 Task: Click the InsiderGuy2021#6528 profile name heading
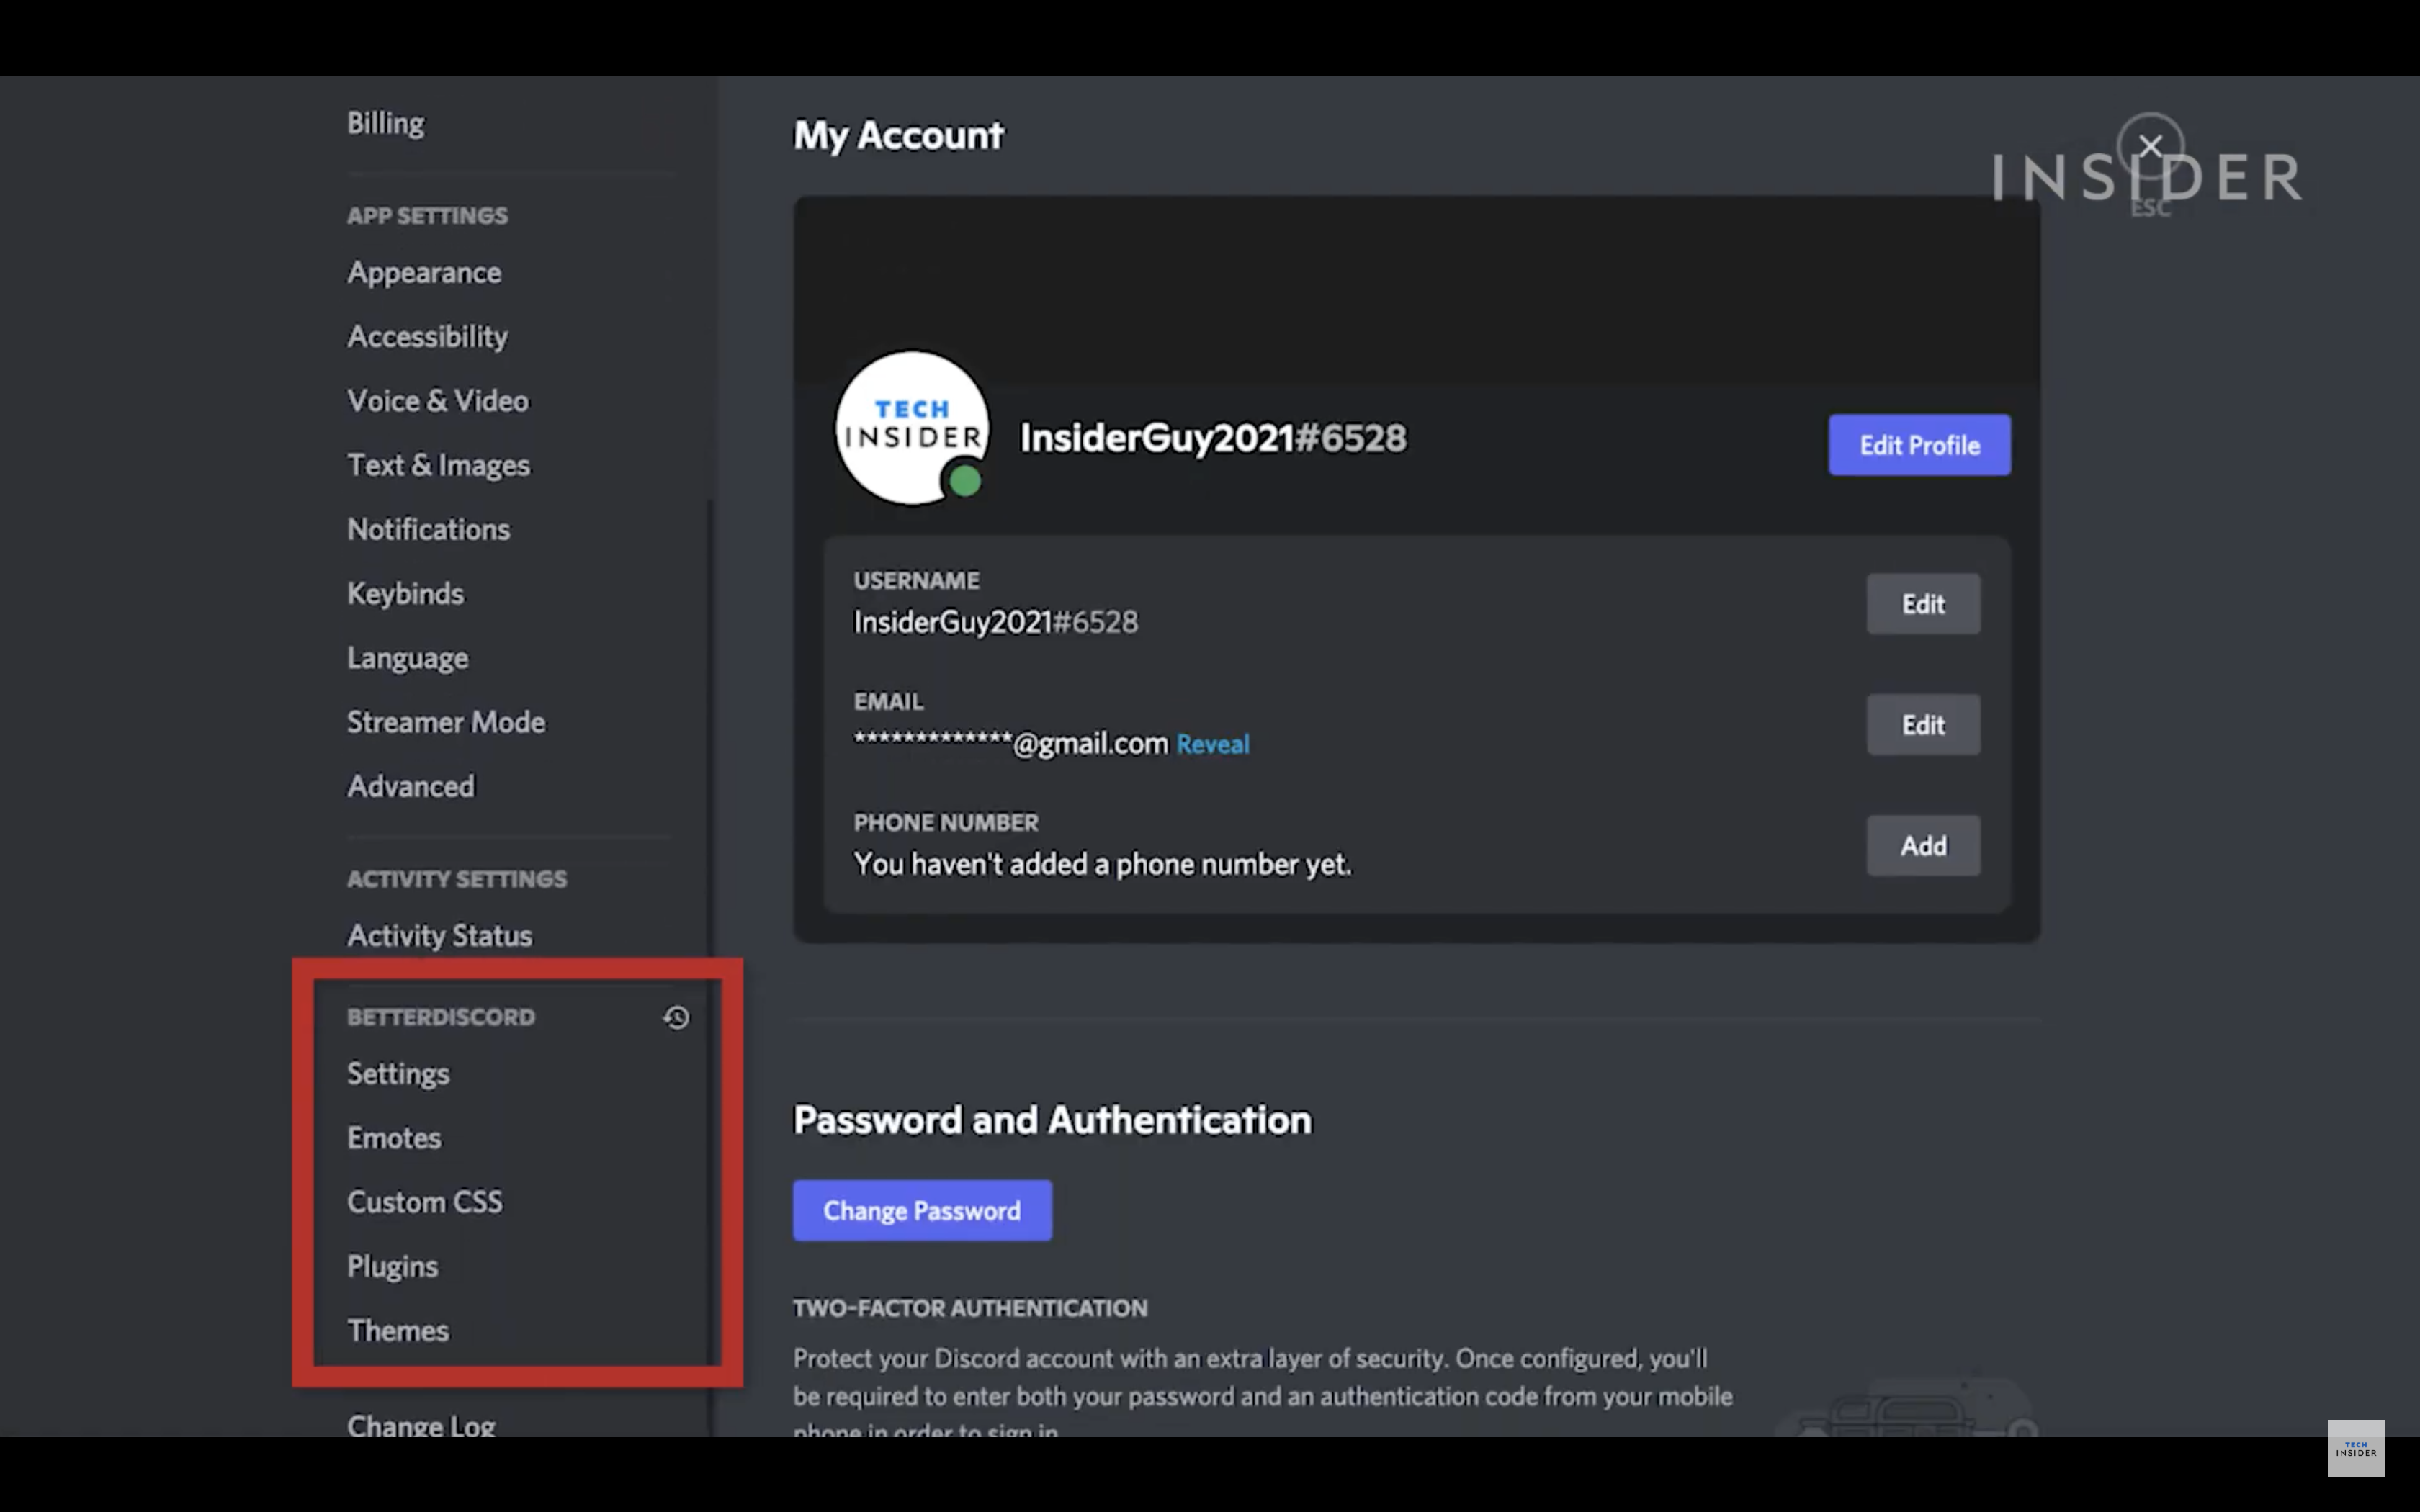pos(1213,438)
